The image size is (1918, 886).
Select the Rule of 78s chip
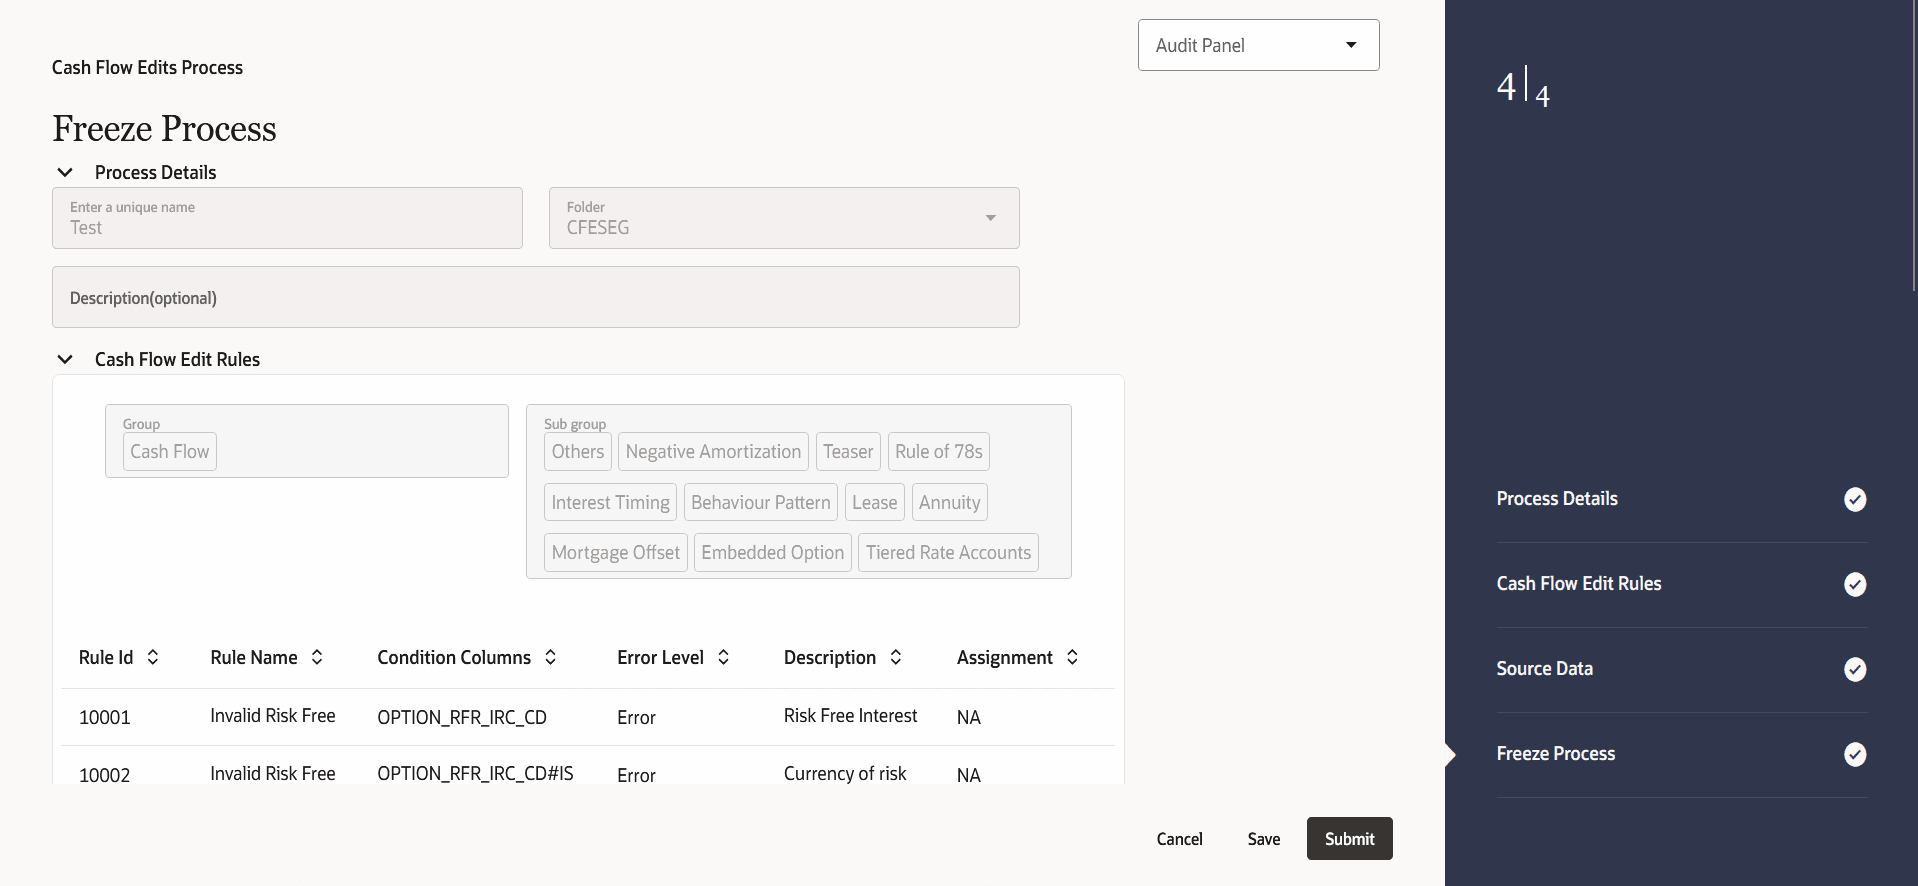click(x=939, y=452)
